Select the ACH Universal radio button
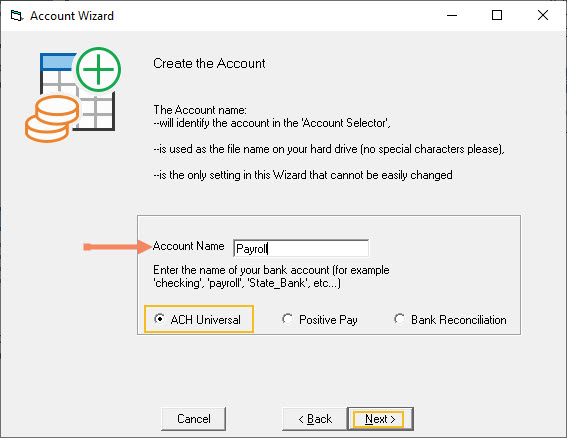This screenshot has width=567, height=438. point(159,319)
